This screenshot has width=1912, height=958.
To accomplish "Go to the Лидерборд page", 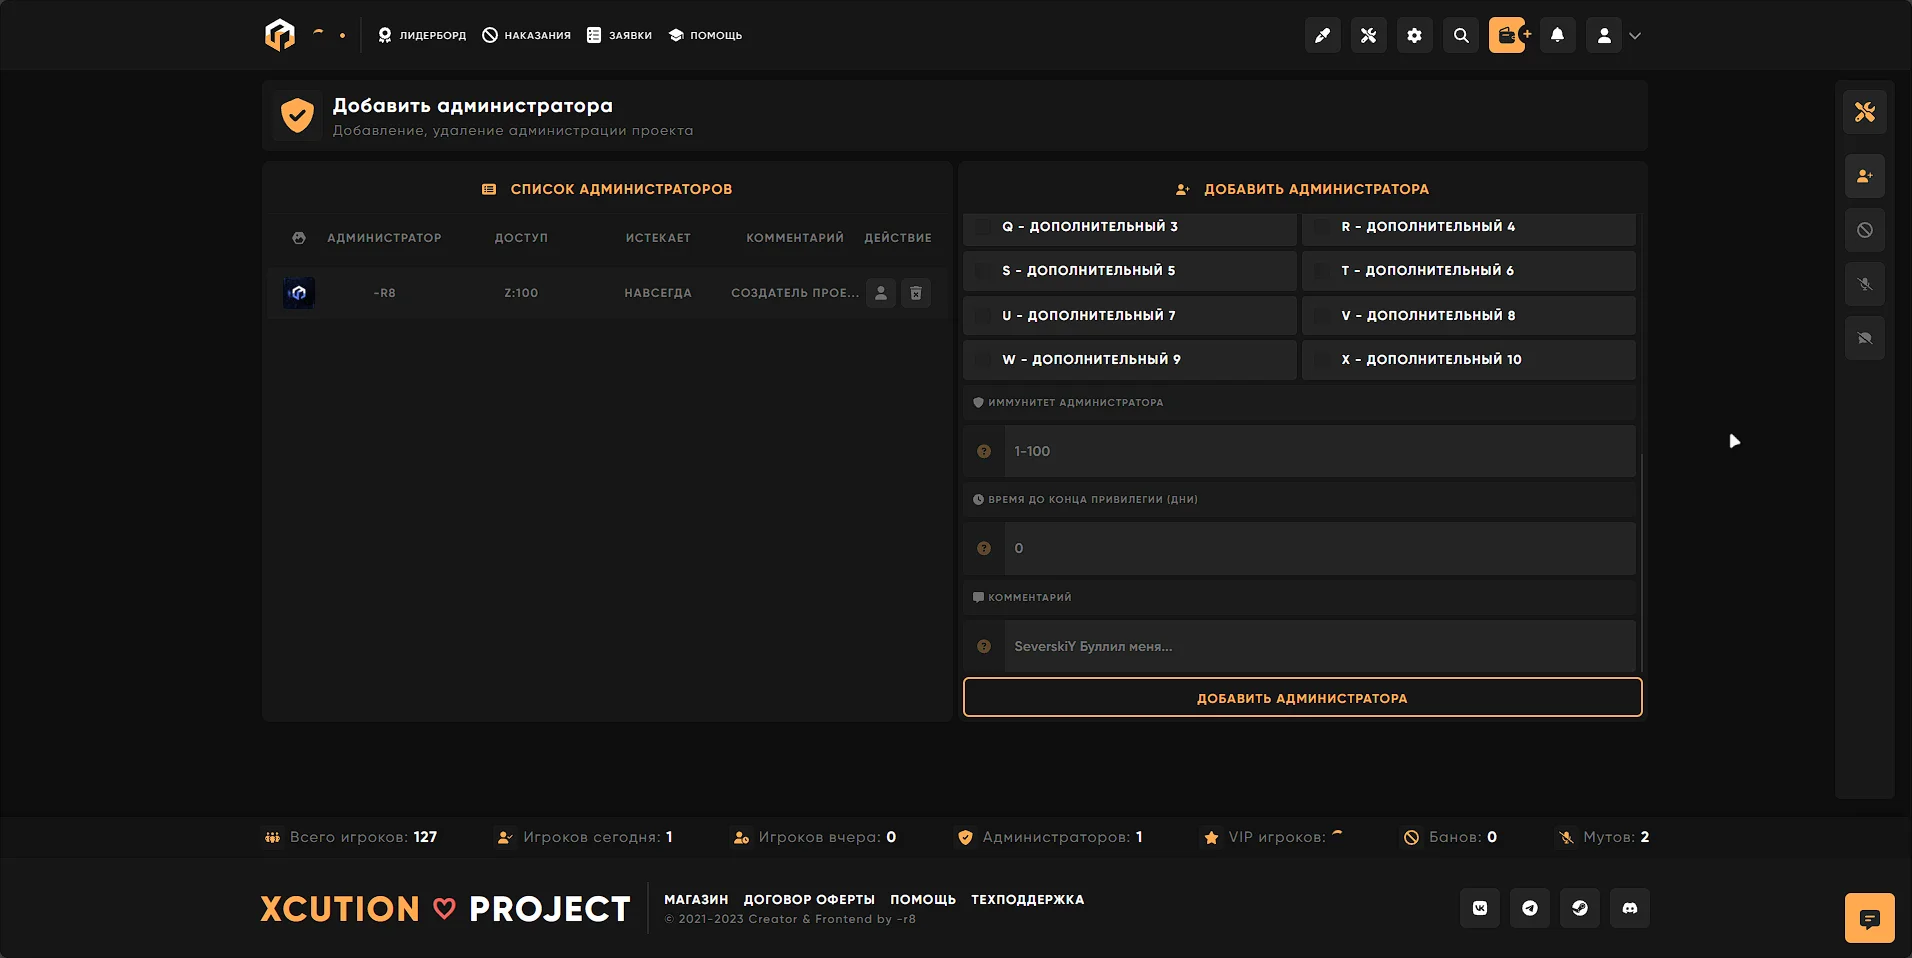I will click(422, 35).
